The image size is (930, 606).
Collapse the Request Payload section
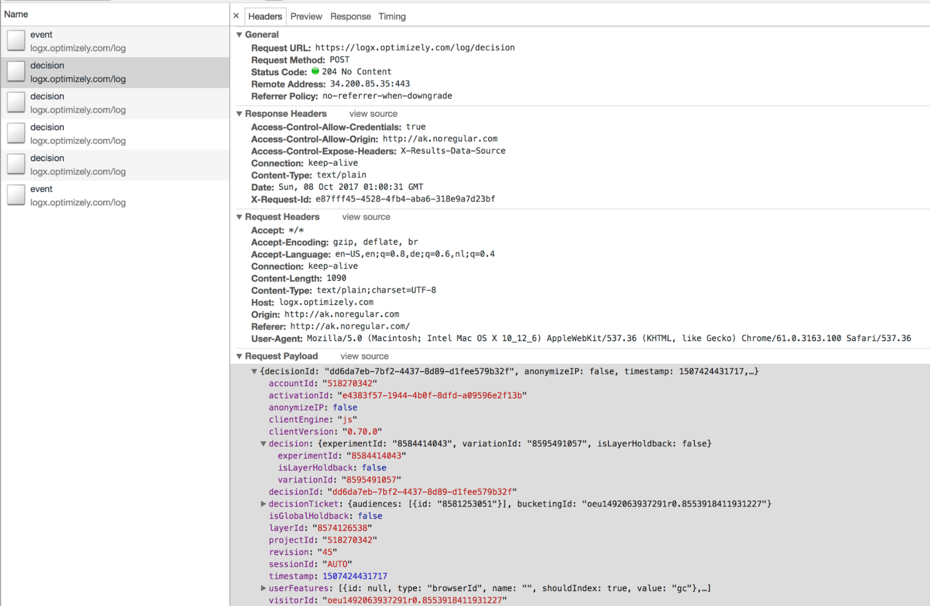click(x=240, y=356)
